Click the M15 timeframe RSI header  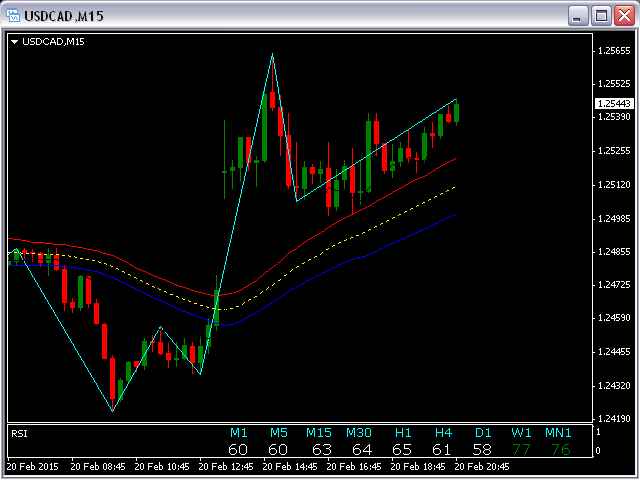(319, 433)
